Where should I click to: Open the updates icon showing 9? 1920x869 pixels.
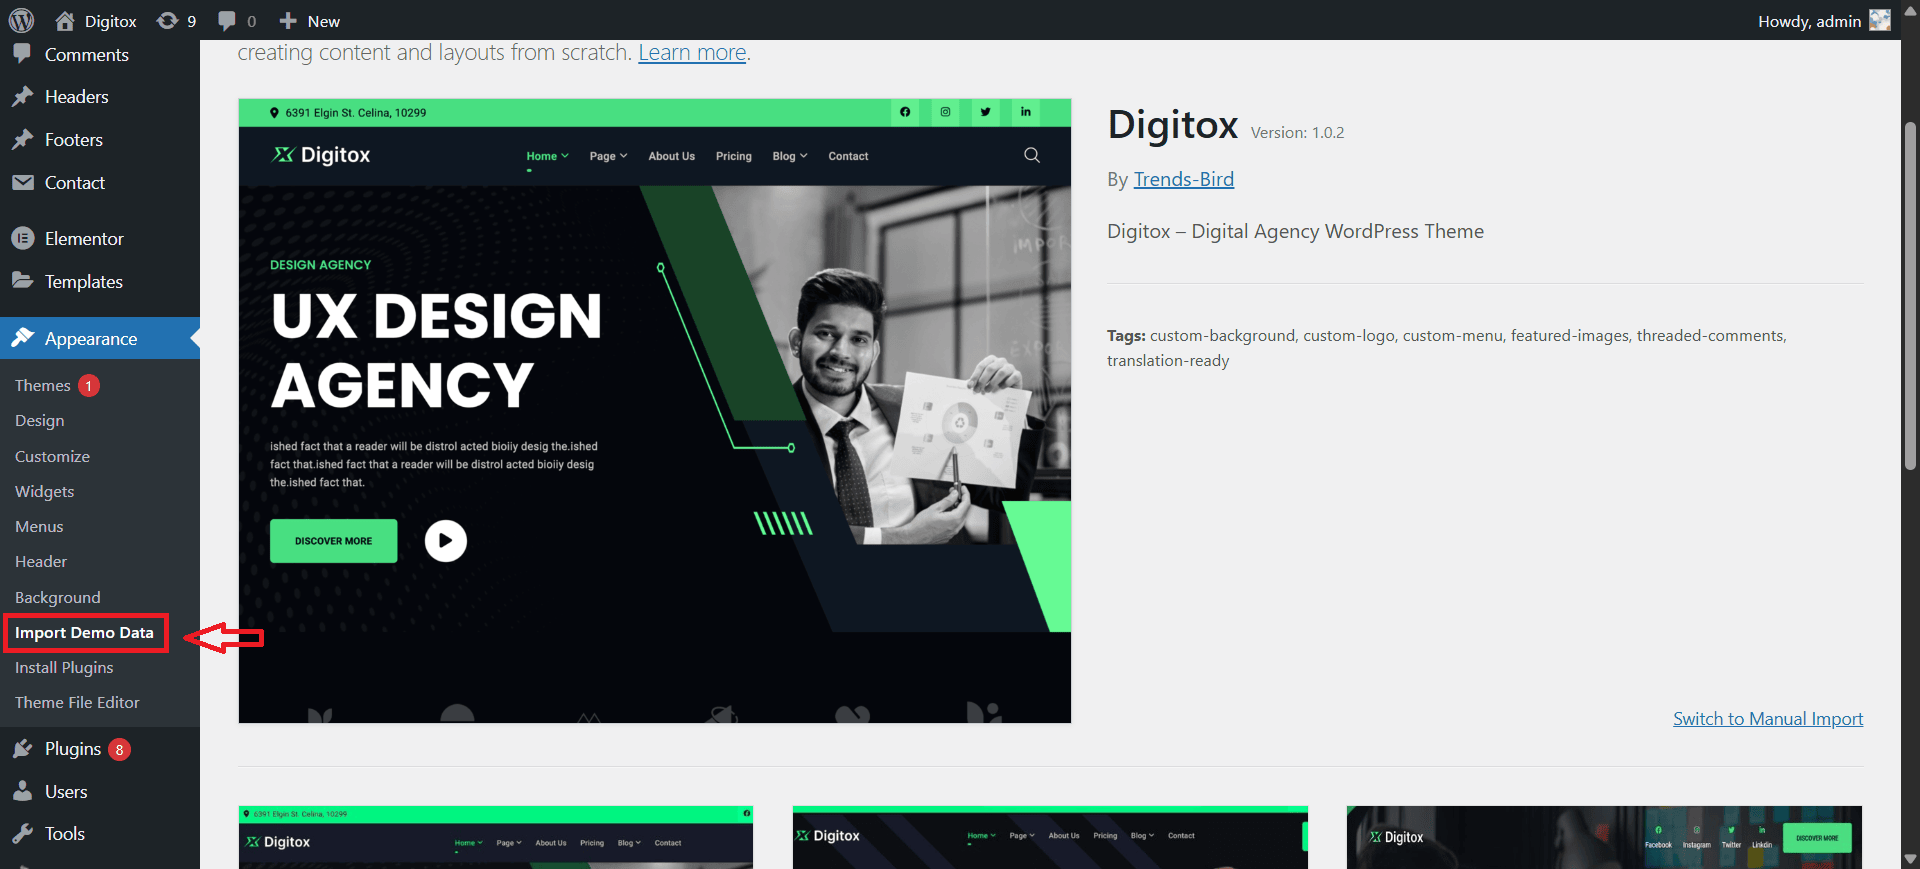point(176,21)
